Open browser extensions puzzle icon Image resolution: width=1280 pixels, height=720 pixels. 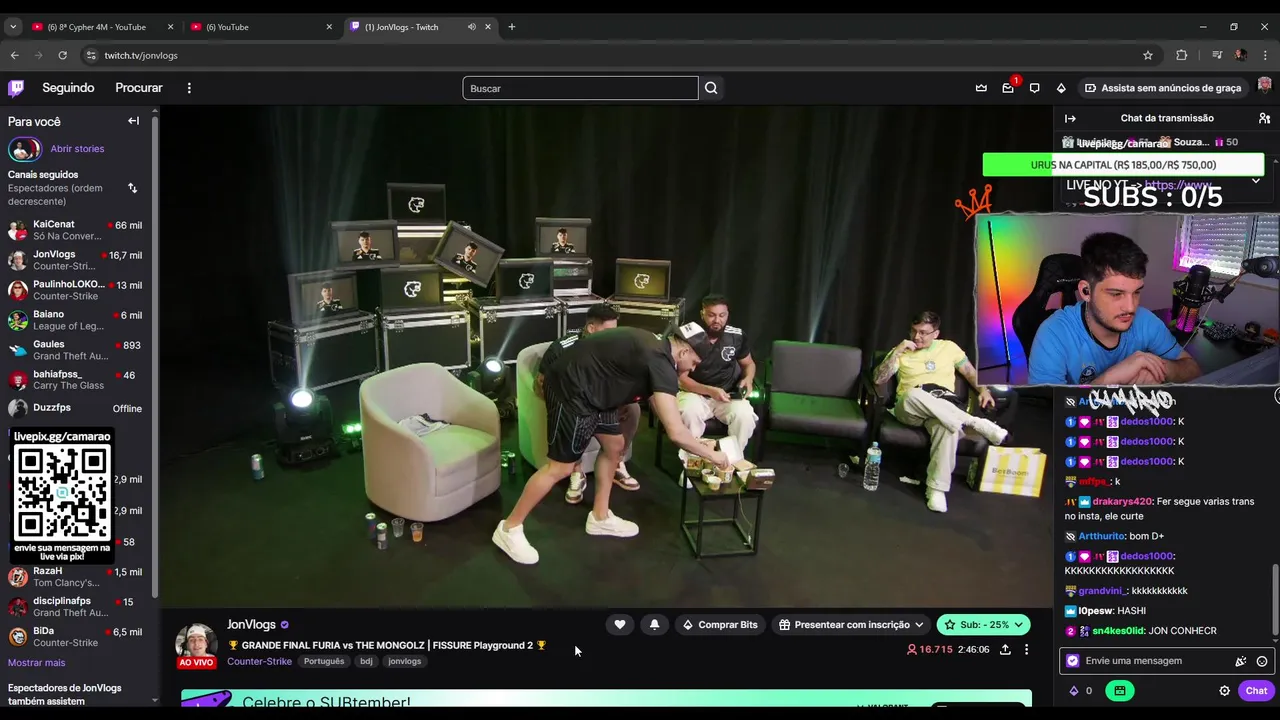point(1182,55)
